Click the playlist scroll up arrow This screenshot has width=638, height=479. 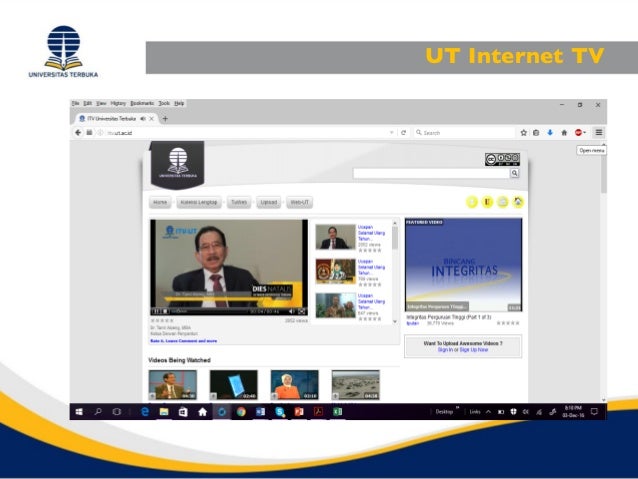pyautogui.click(x=395, y=223)
